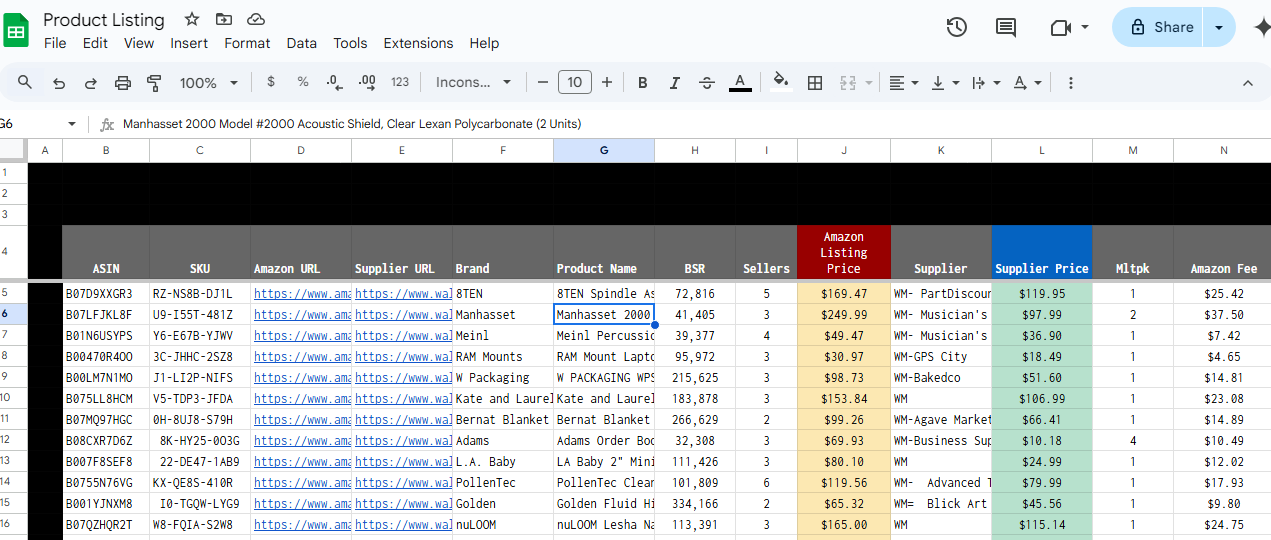The height and width of the screenshot is (540, 1271).
Task: Select the Amazon Listing Price header cell
Action: tap(844, 253)
